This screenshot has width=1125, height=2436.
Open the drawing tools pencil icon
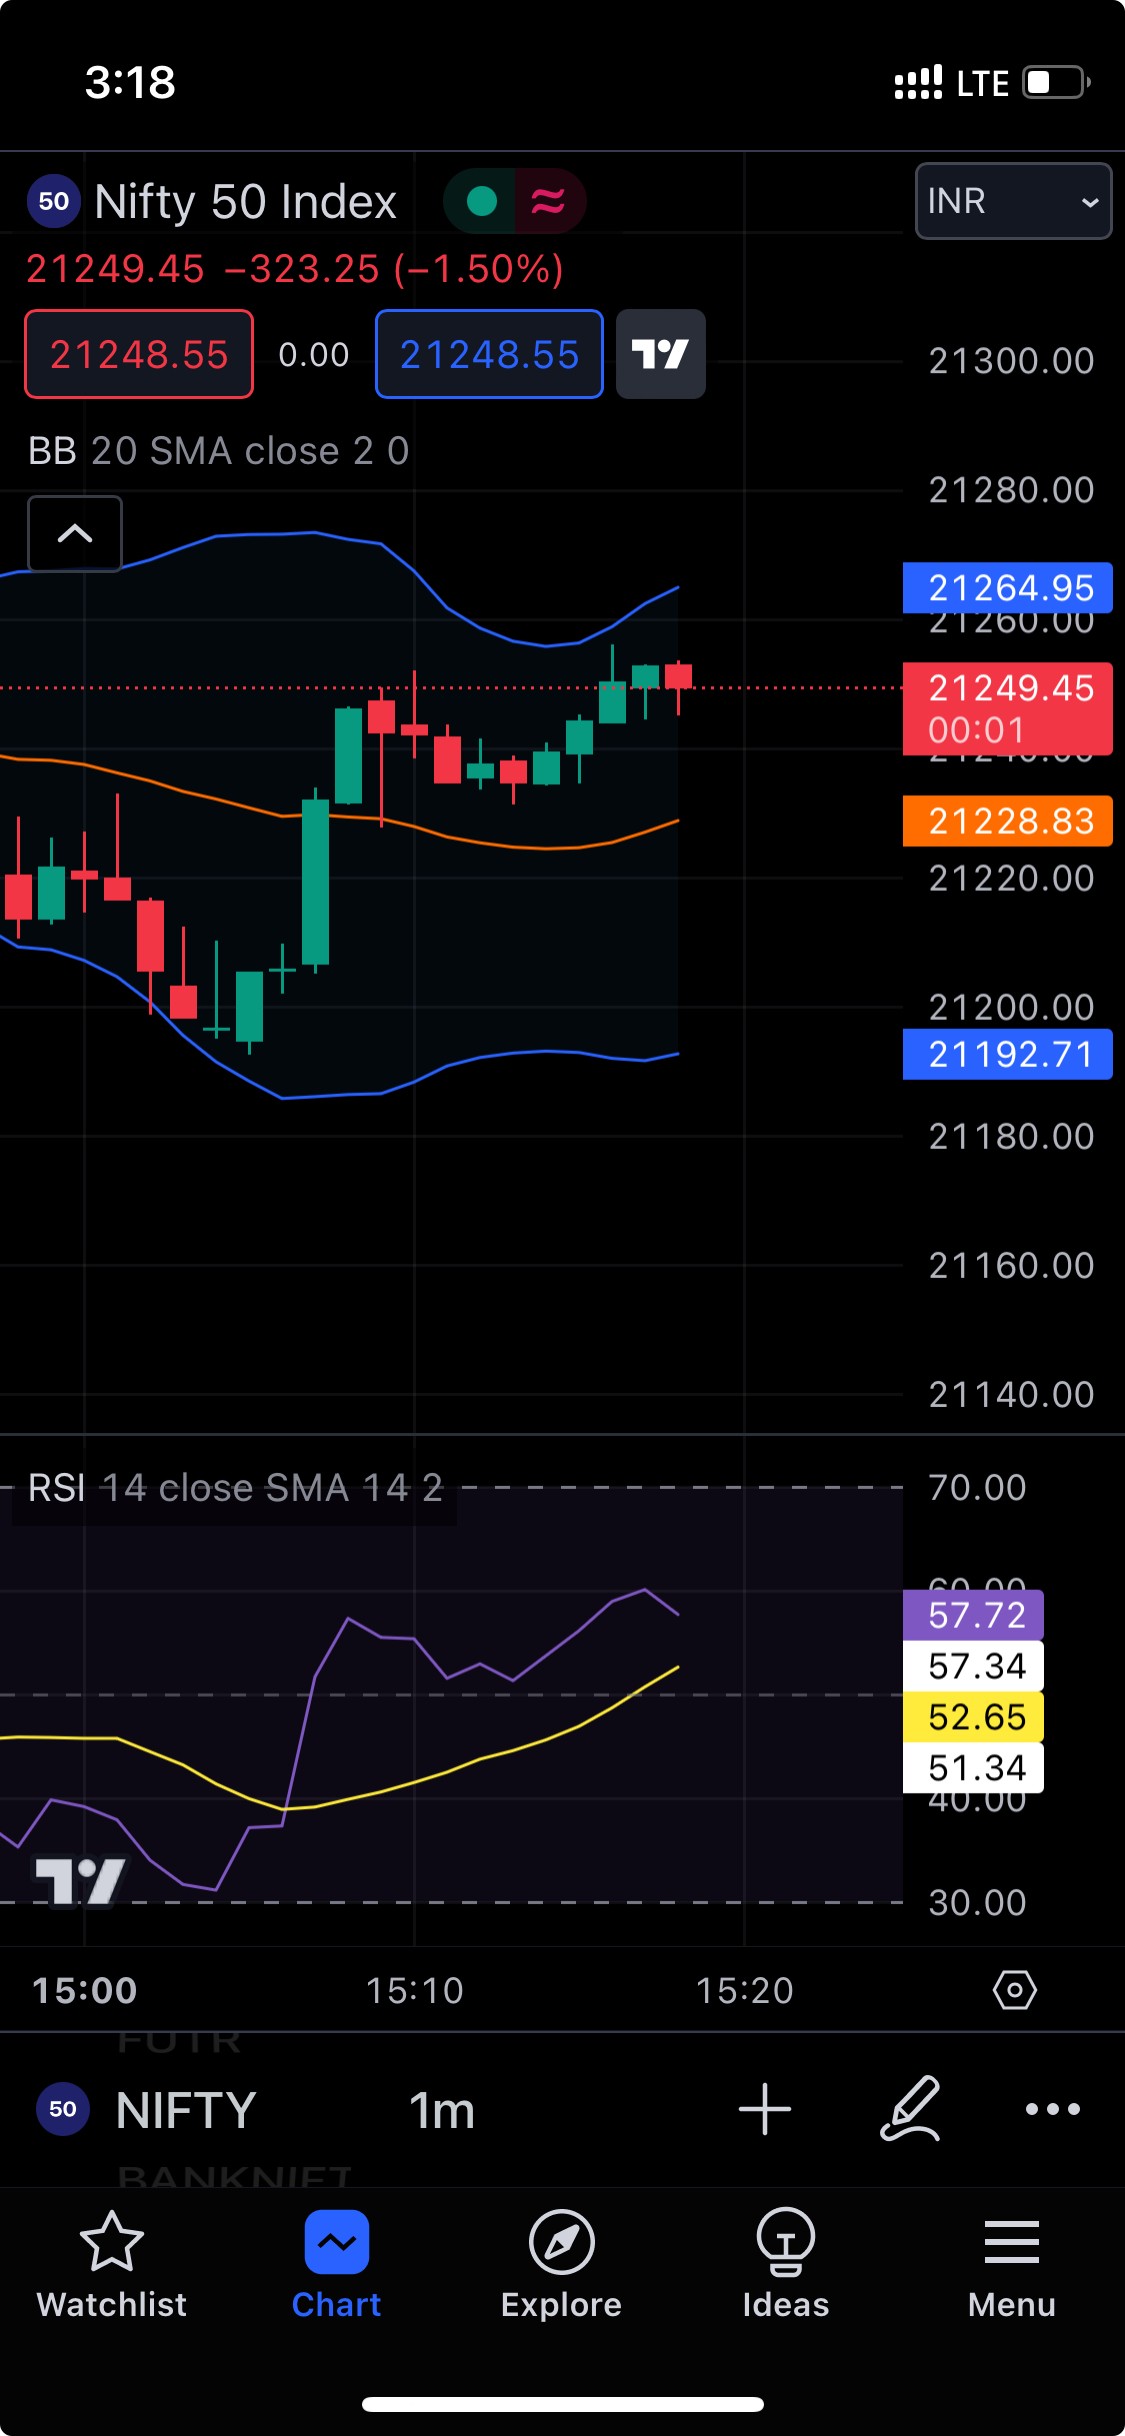(910, 2108)
